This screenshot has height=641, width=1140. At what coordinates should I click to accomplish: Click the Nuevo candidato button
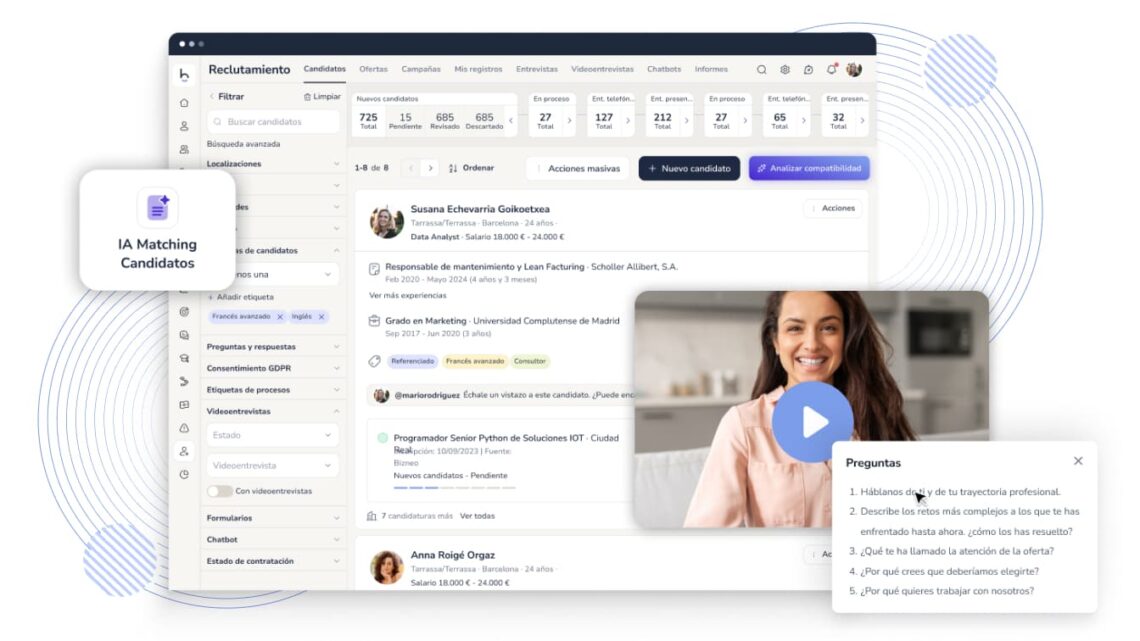coord(689,168)
